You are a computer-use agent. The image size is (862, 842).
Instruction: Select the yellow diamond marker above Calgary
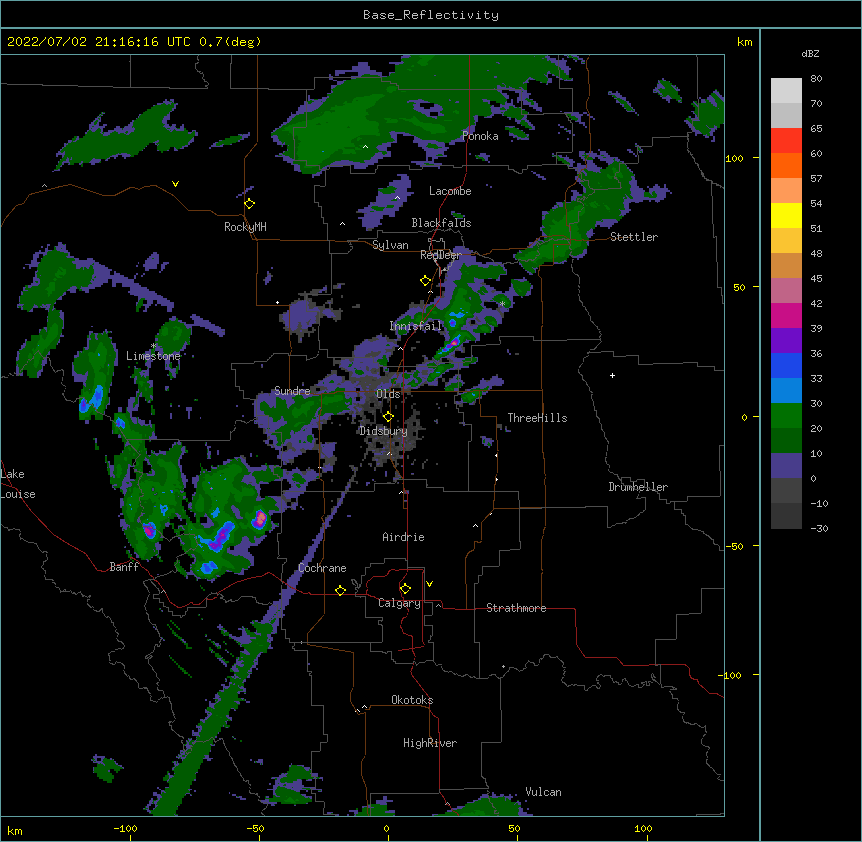tap(405, 589)
